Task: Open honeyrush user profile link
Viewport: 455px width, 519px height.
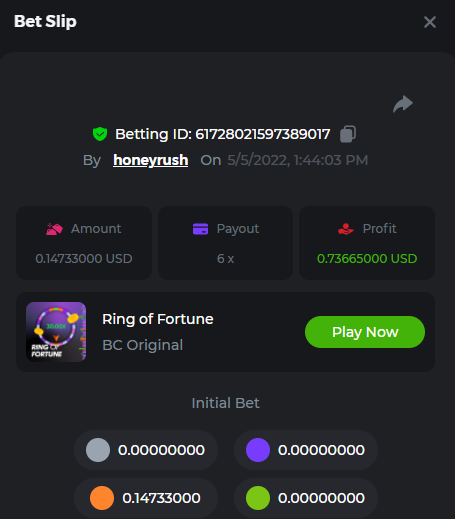Action: pyautogui.click(x=151, y=160)
